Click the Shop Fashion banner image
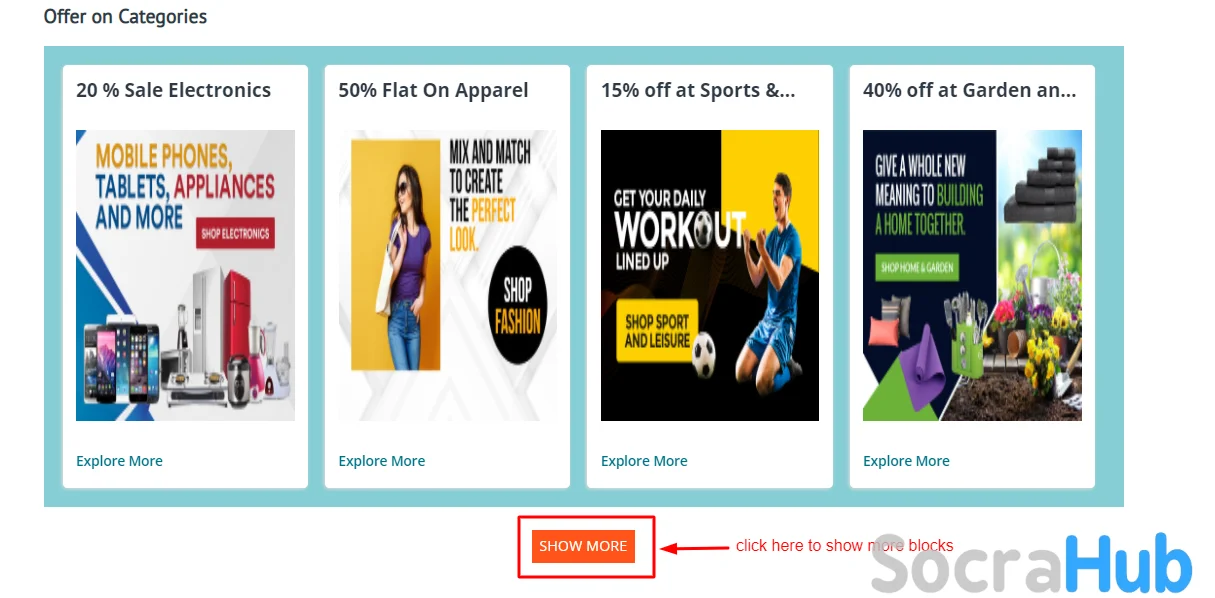The width and height of the screenshot is (1215, 598). point(448,275)
